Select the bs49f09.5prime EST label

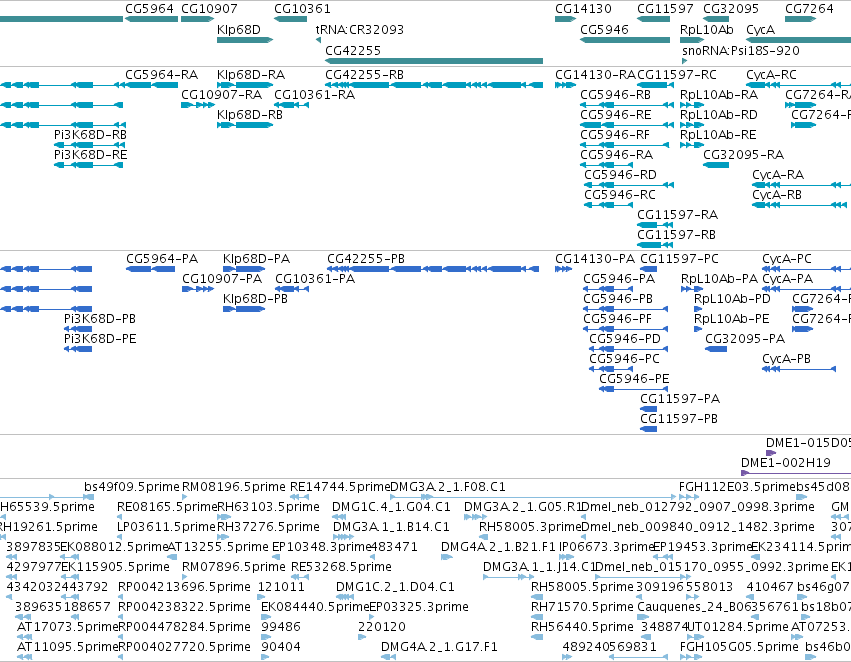(x=132, y=487)
